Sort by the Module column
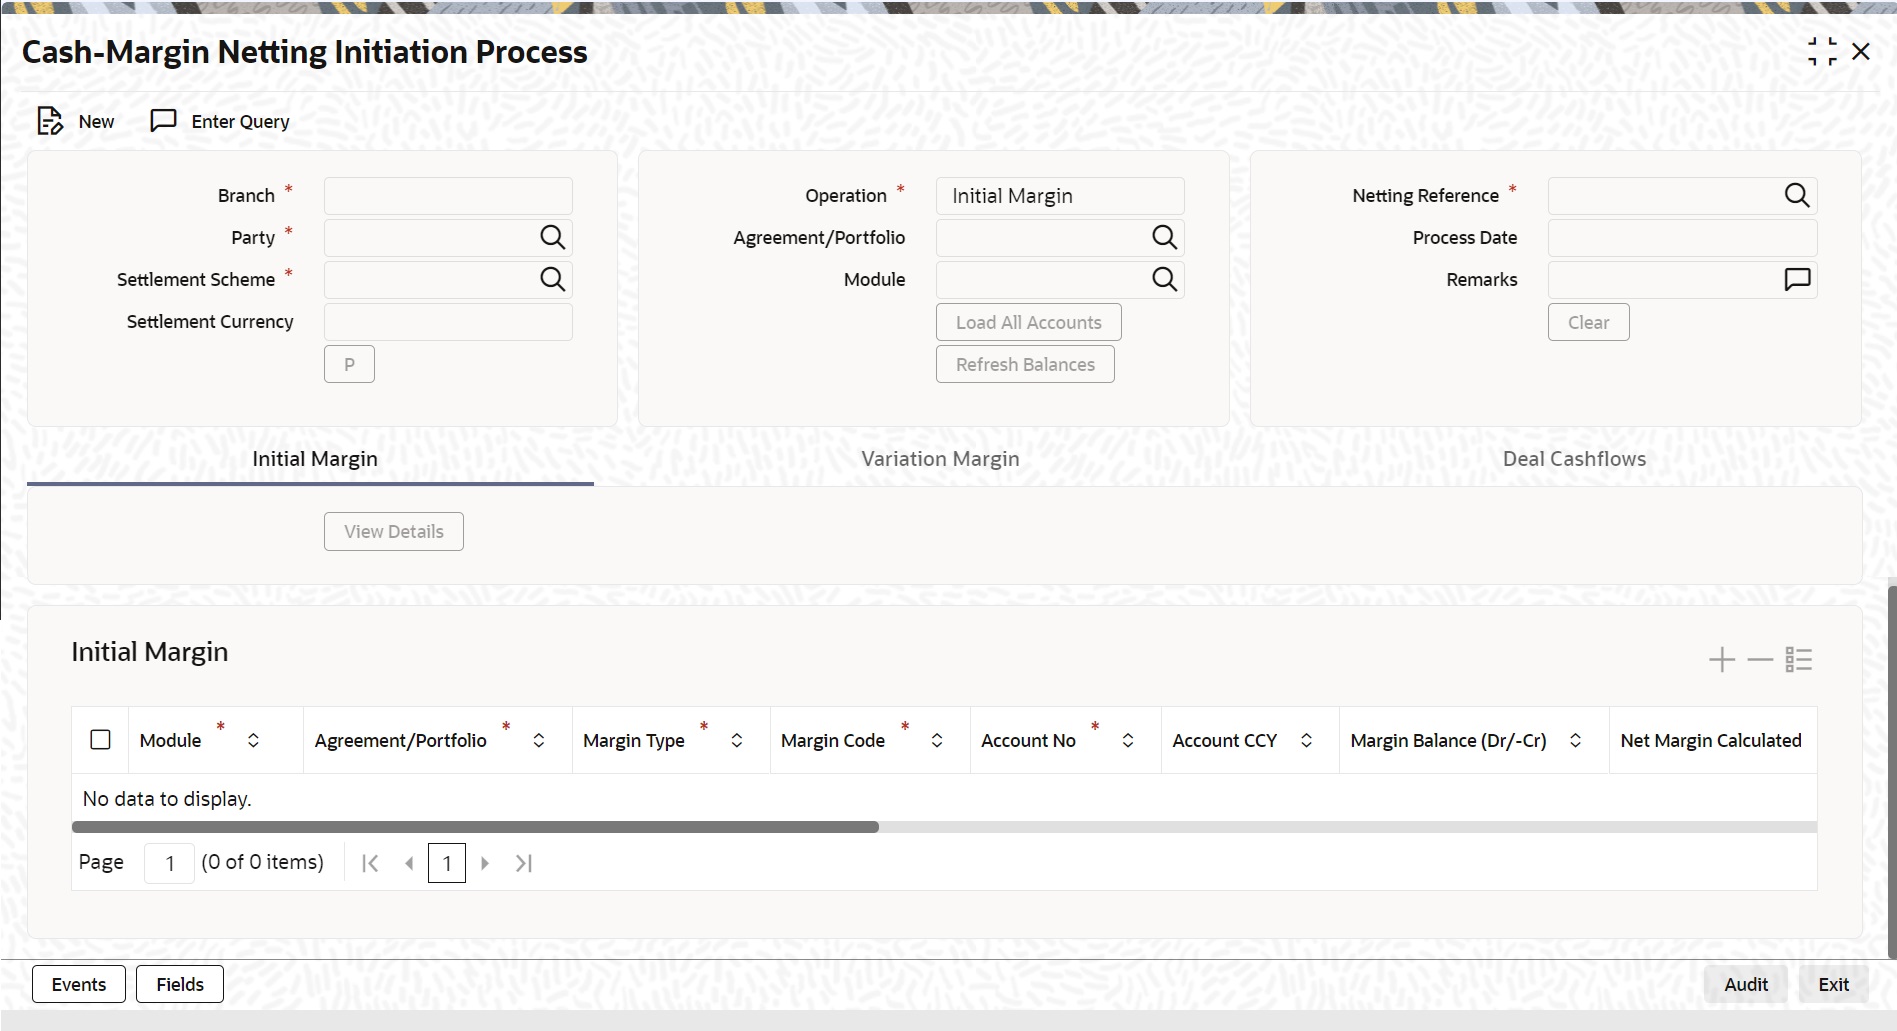1897x1031 pixels. (x=254, y=740)
